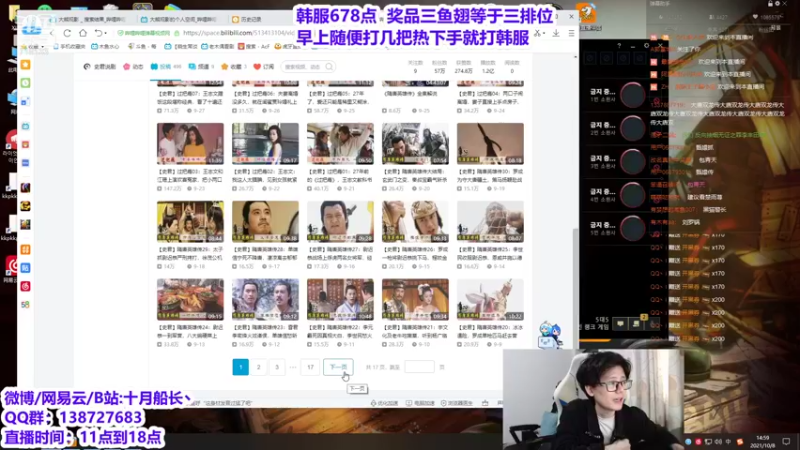Open the 斗鱼 bookmark in bookmarks bar
This screenshot has height=450, width=800.
(140, 46)
